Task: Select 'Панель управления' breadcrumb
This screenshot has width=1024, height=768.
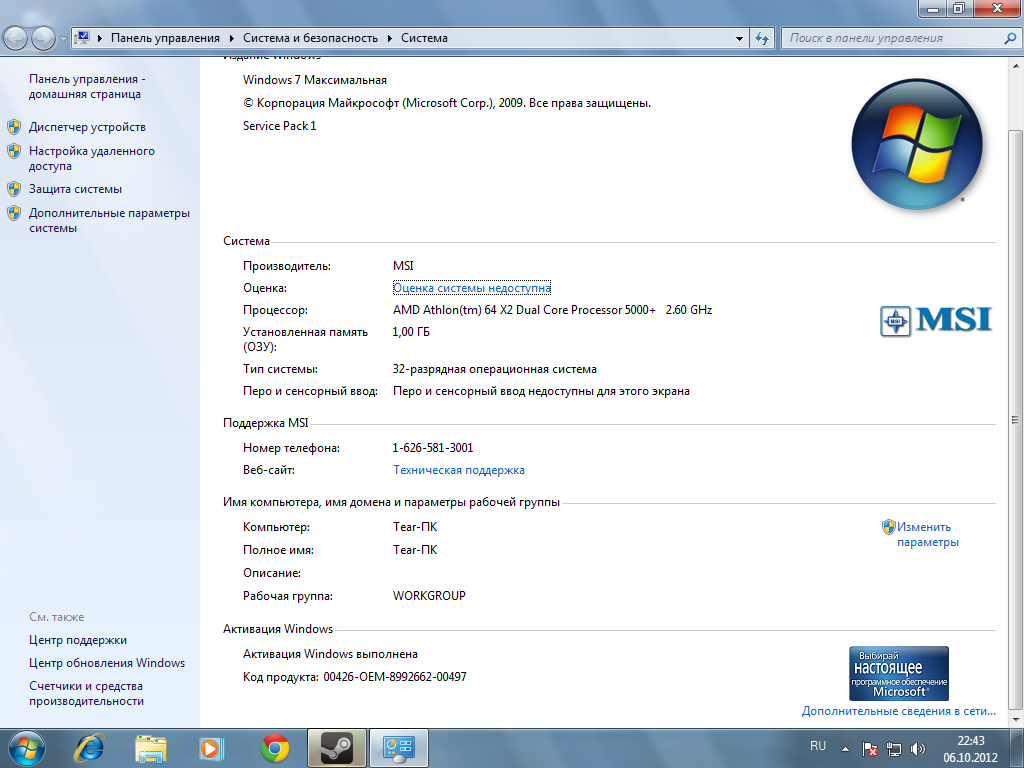Action: pos(165,38)
